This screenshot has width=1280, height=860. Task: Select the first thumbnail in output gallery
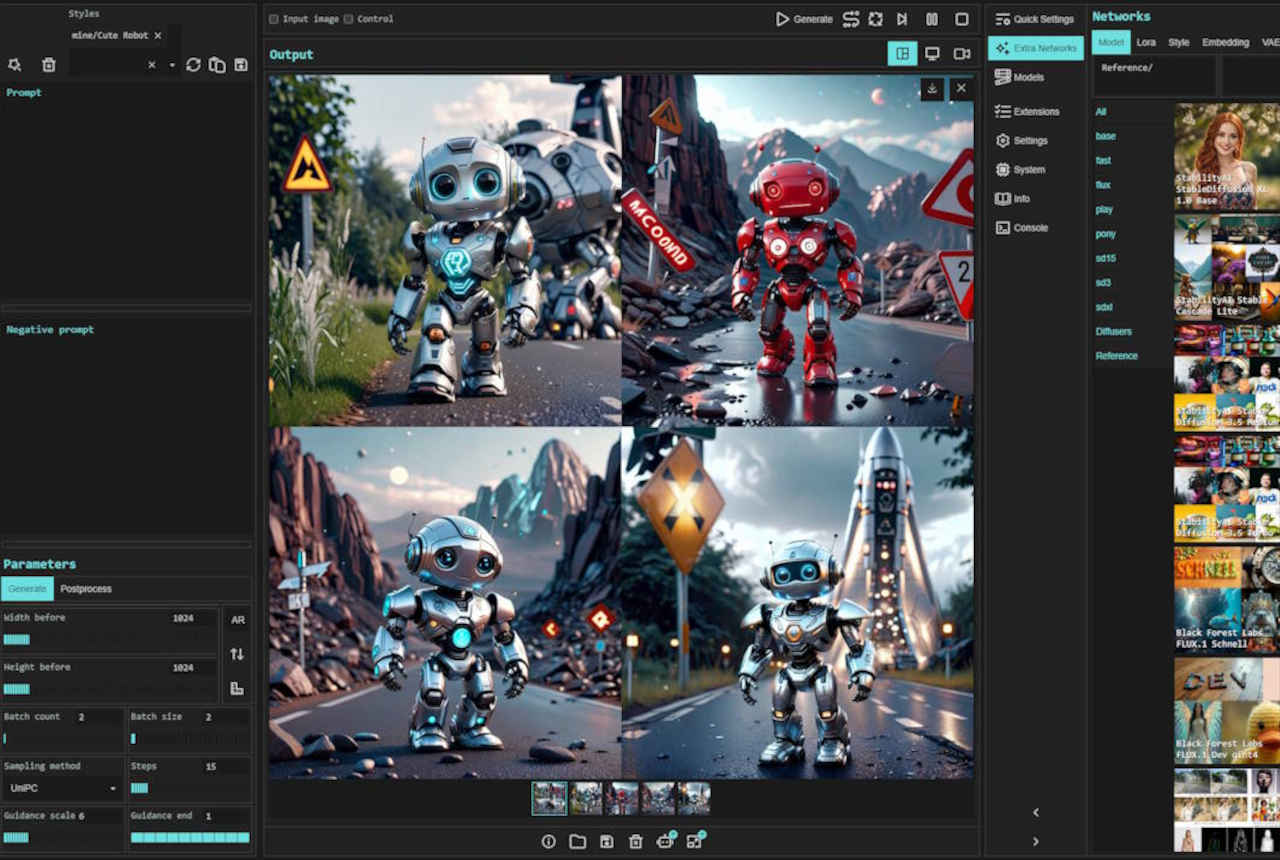pyautogui.click(x=549, y=798)
